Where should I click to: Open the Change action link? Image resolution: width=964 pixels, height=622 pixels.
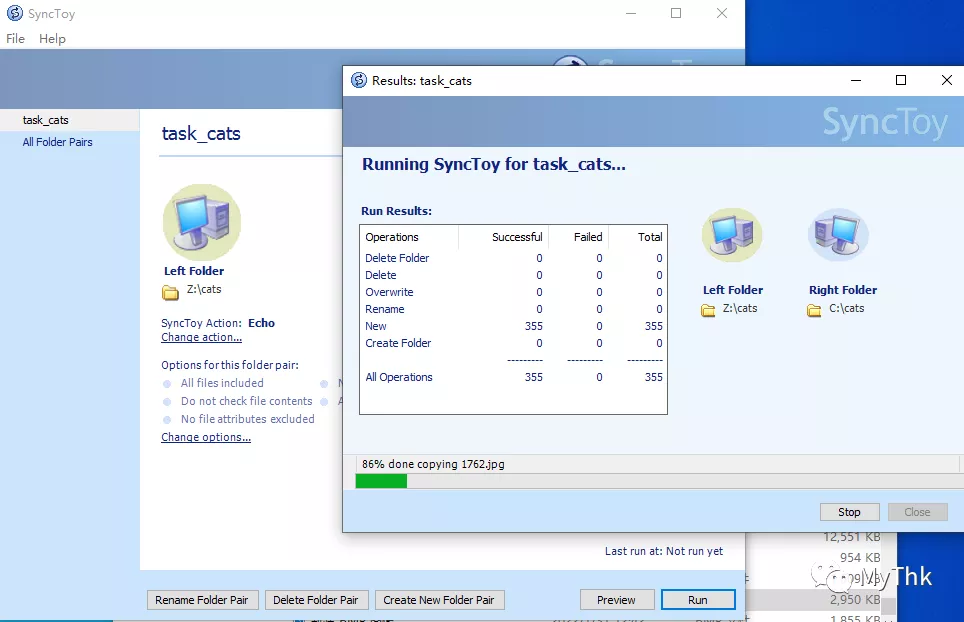[201, 338]
